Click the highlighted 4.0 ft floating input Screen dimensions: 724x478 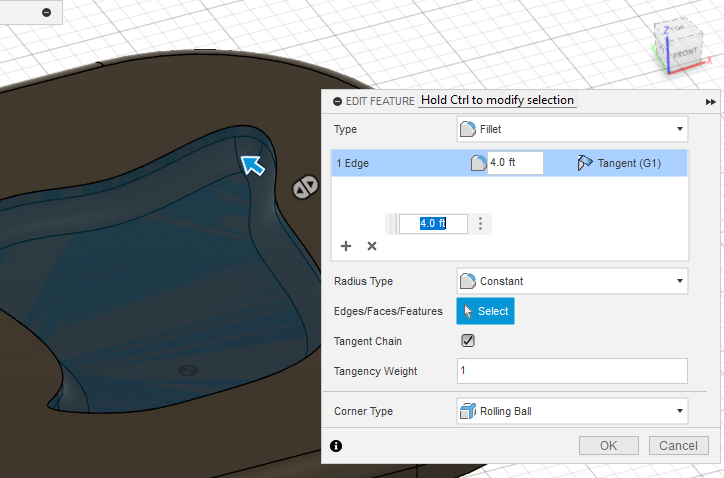coord(433,224)
